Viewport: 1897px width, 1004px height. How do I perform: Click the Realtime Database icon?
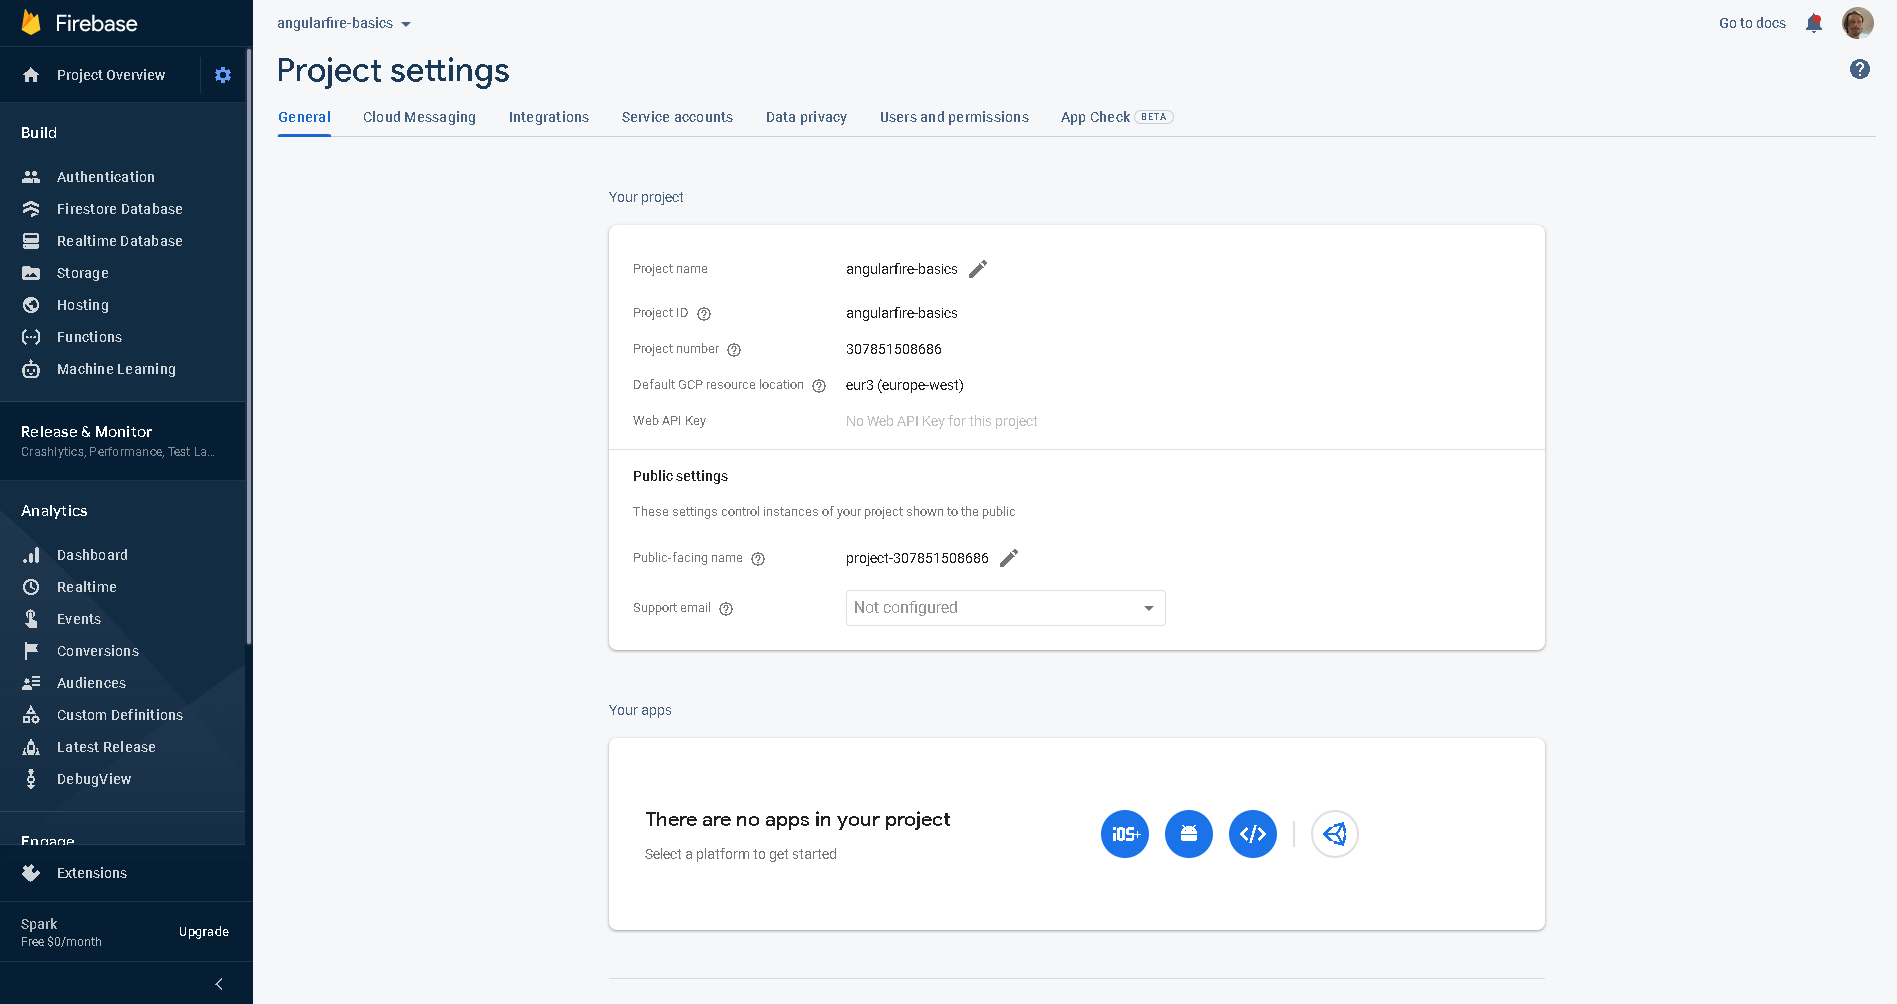pyautogui.click(x=31, y=241)
